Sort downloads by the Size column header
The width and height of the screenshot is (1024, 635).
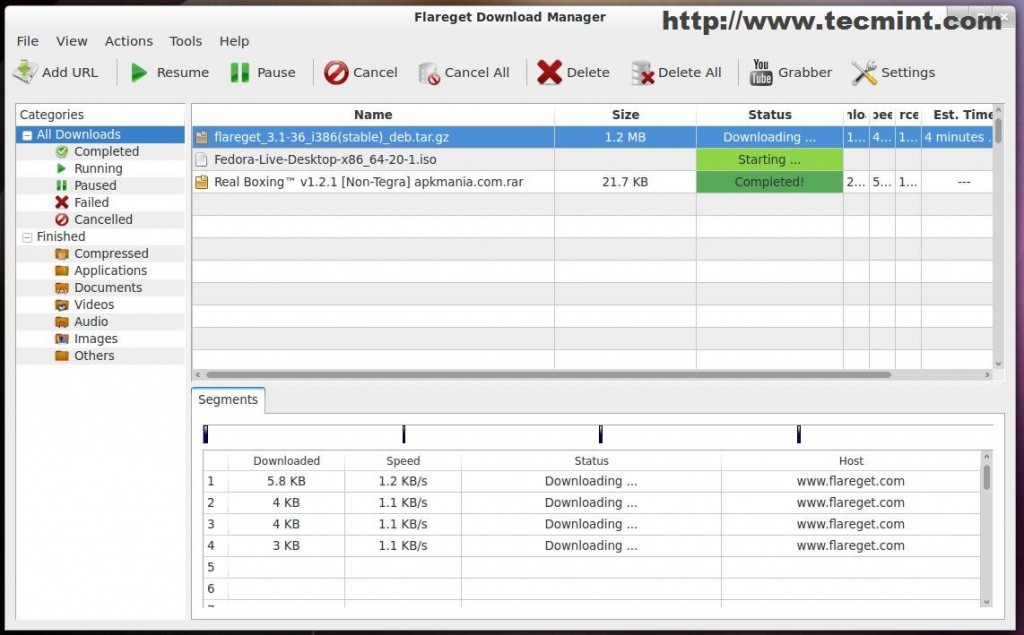pyautogui.click(x=625, y=114)
